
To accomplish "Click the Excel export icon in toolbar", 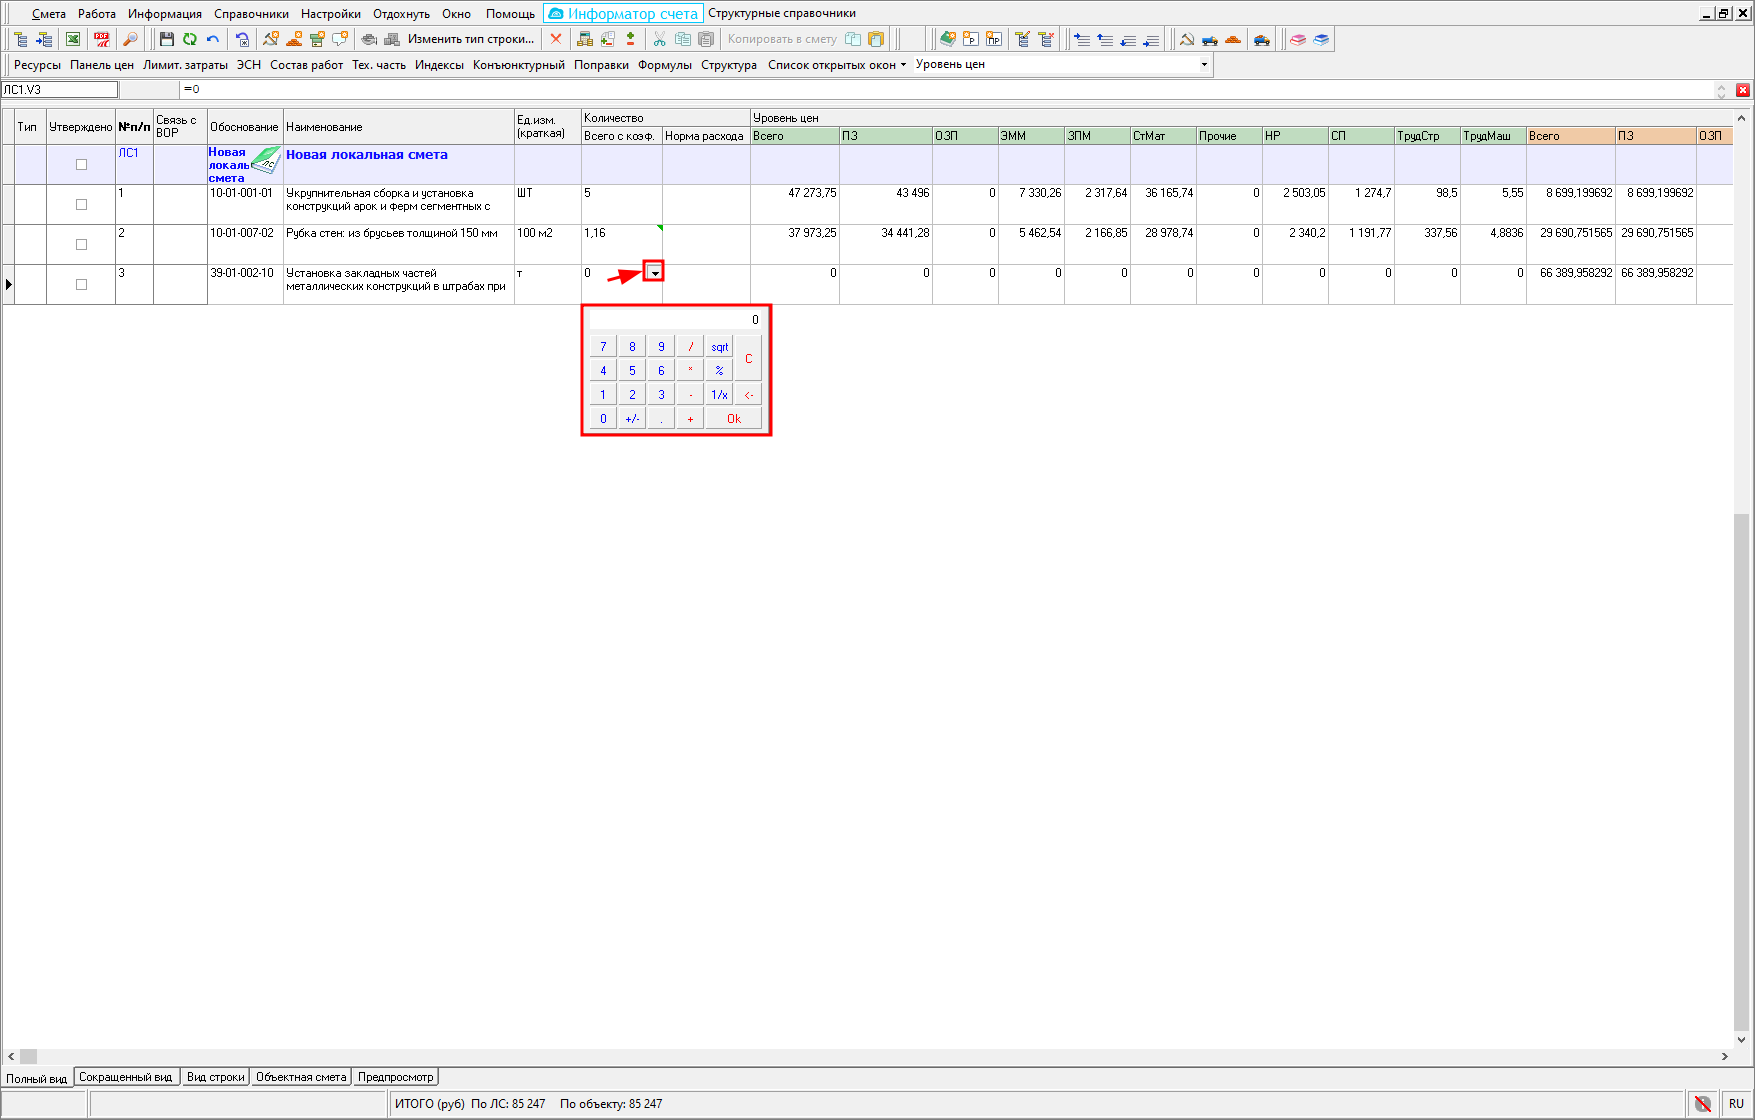I will [73, 39].
